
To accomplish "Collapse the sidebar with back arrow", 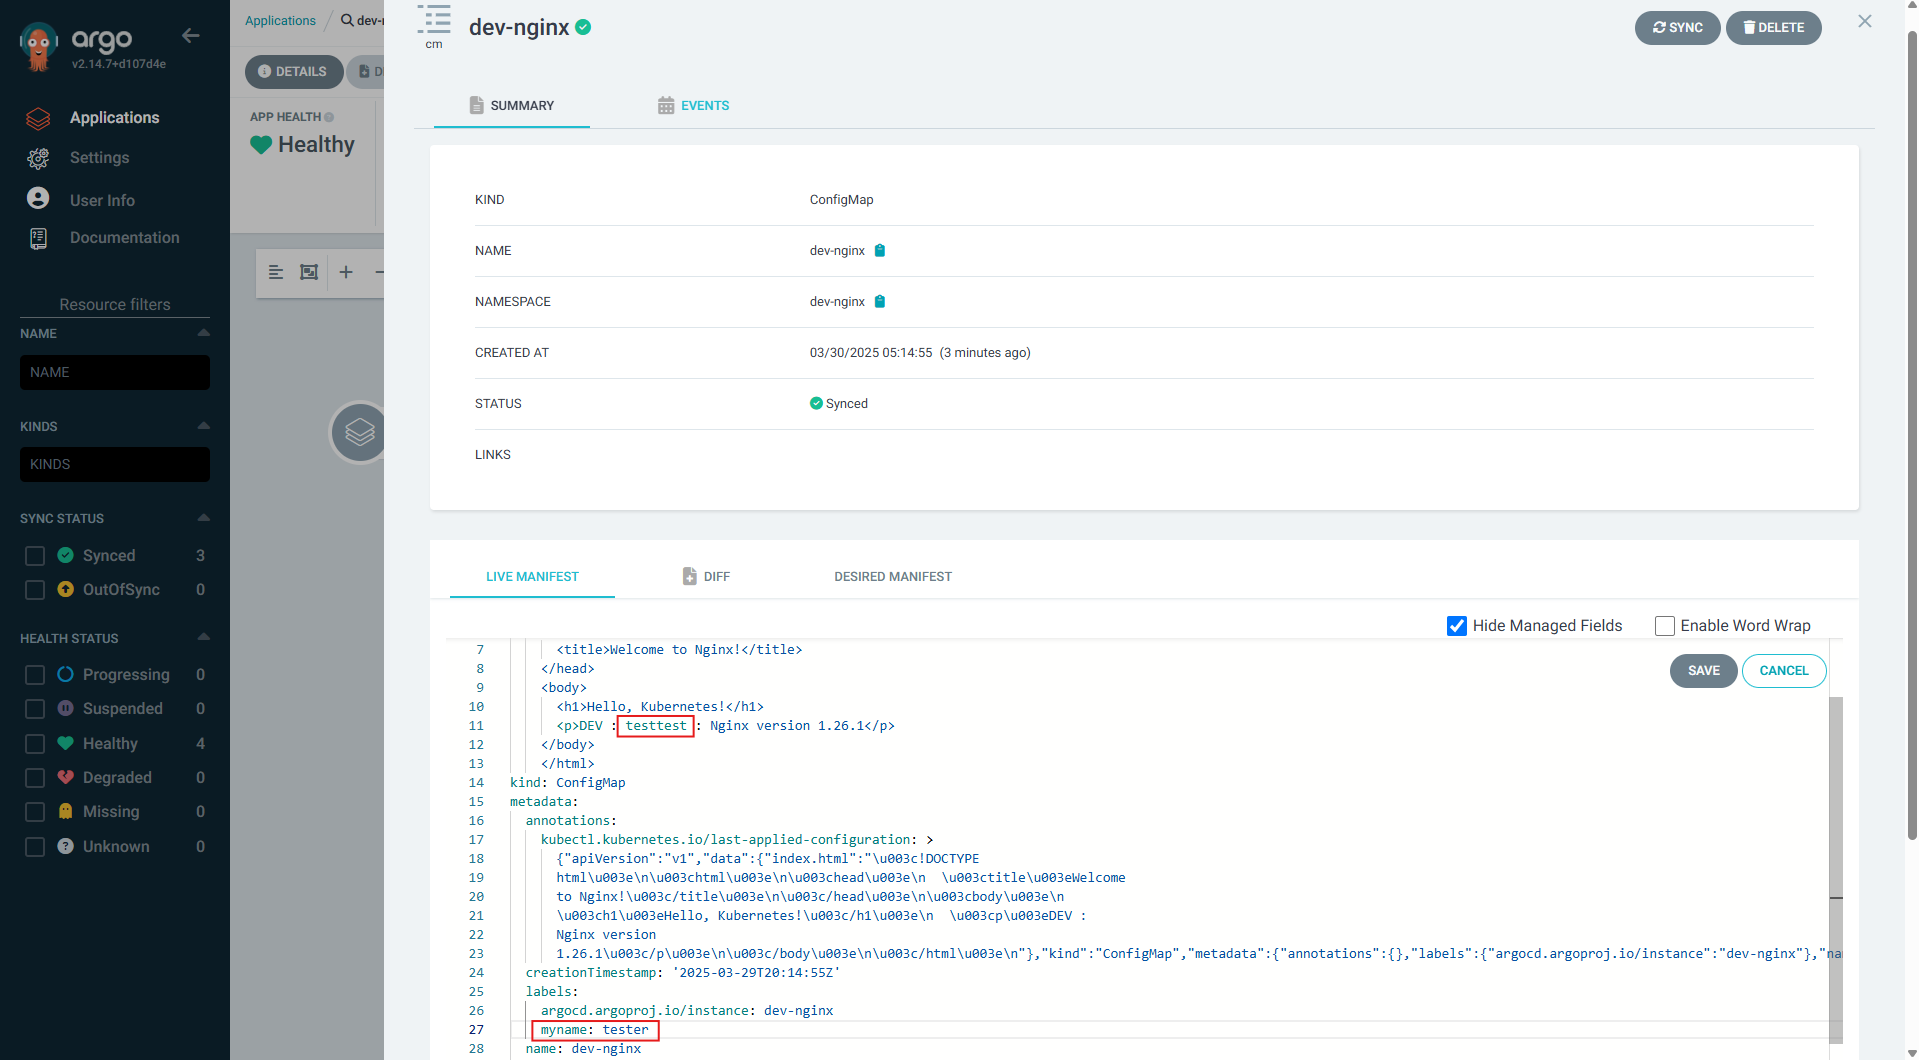I will pos(191,36).
